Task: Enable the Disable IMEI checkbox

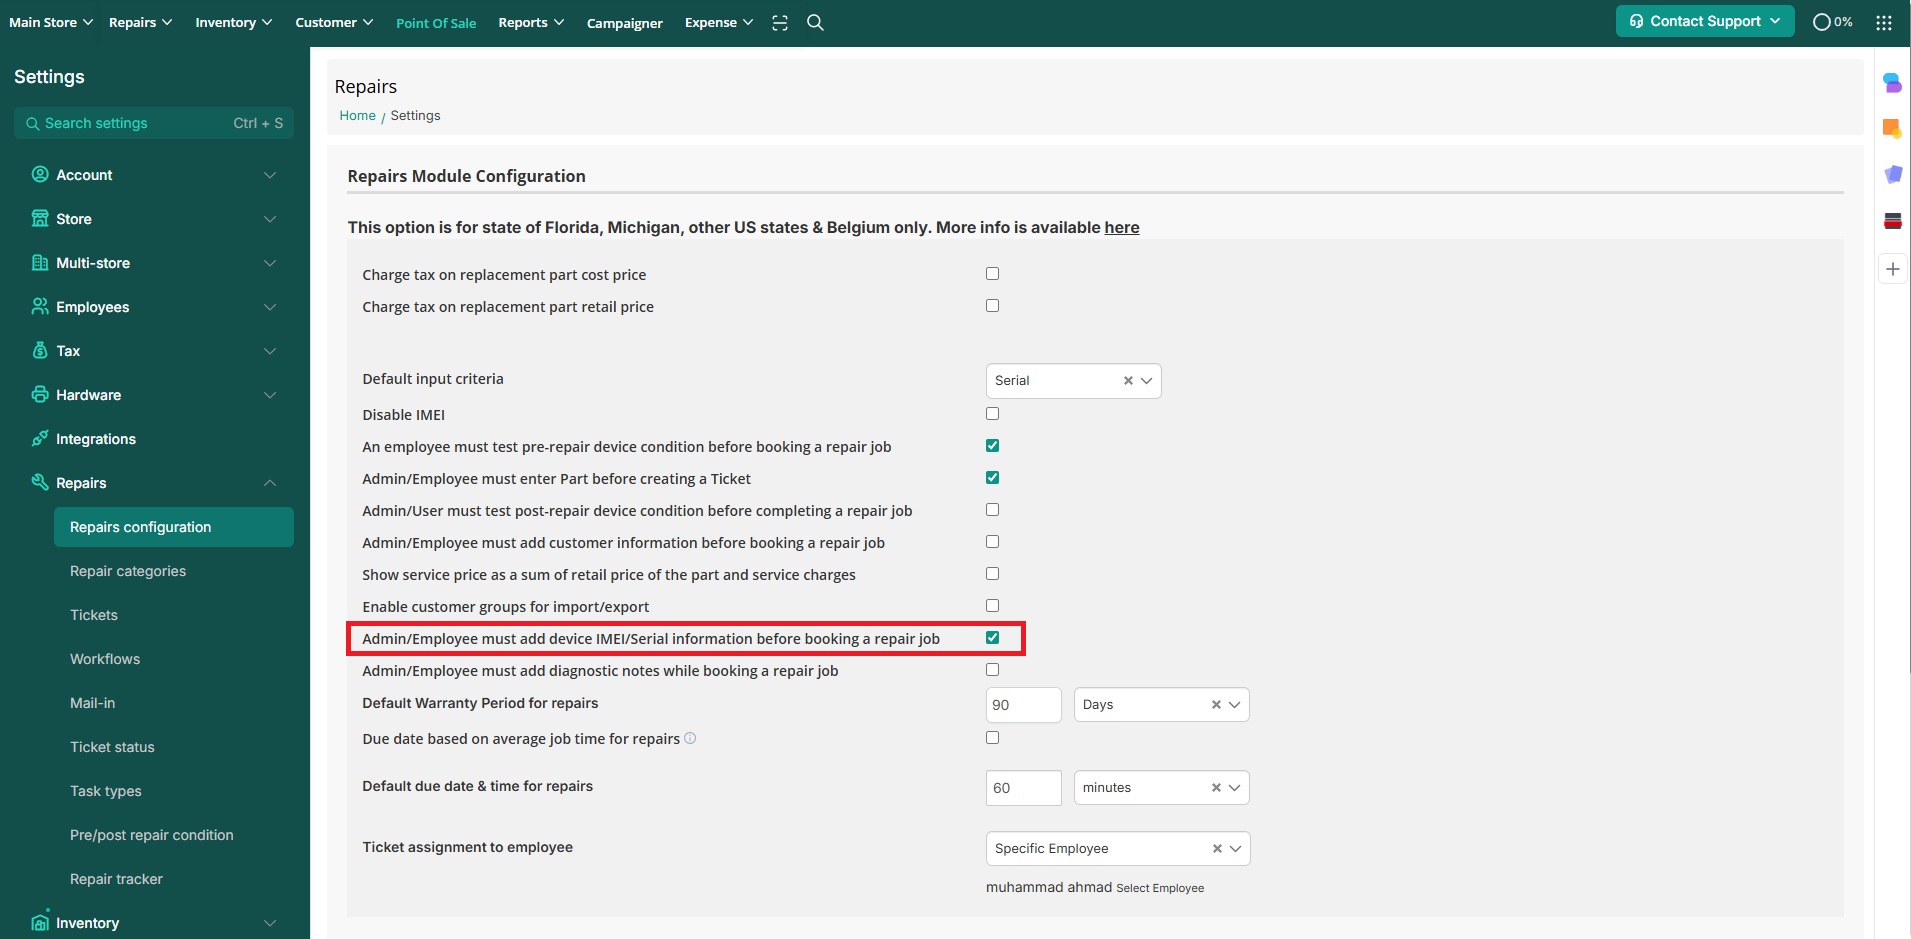Action: pyautogui.click(x=992, y=414)
